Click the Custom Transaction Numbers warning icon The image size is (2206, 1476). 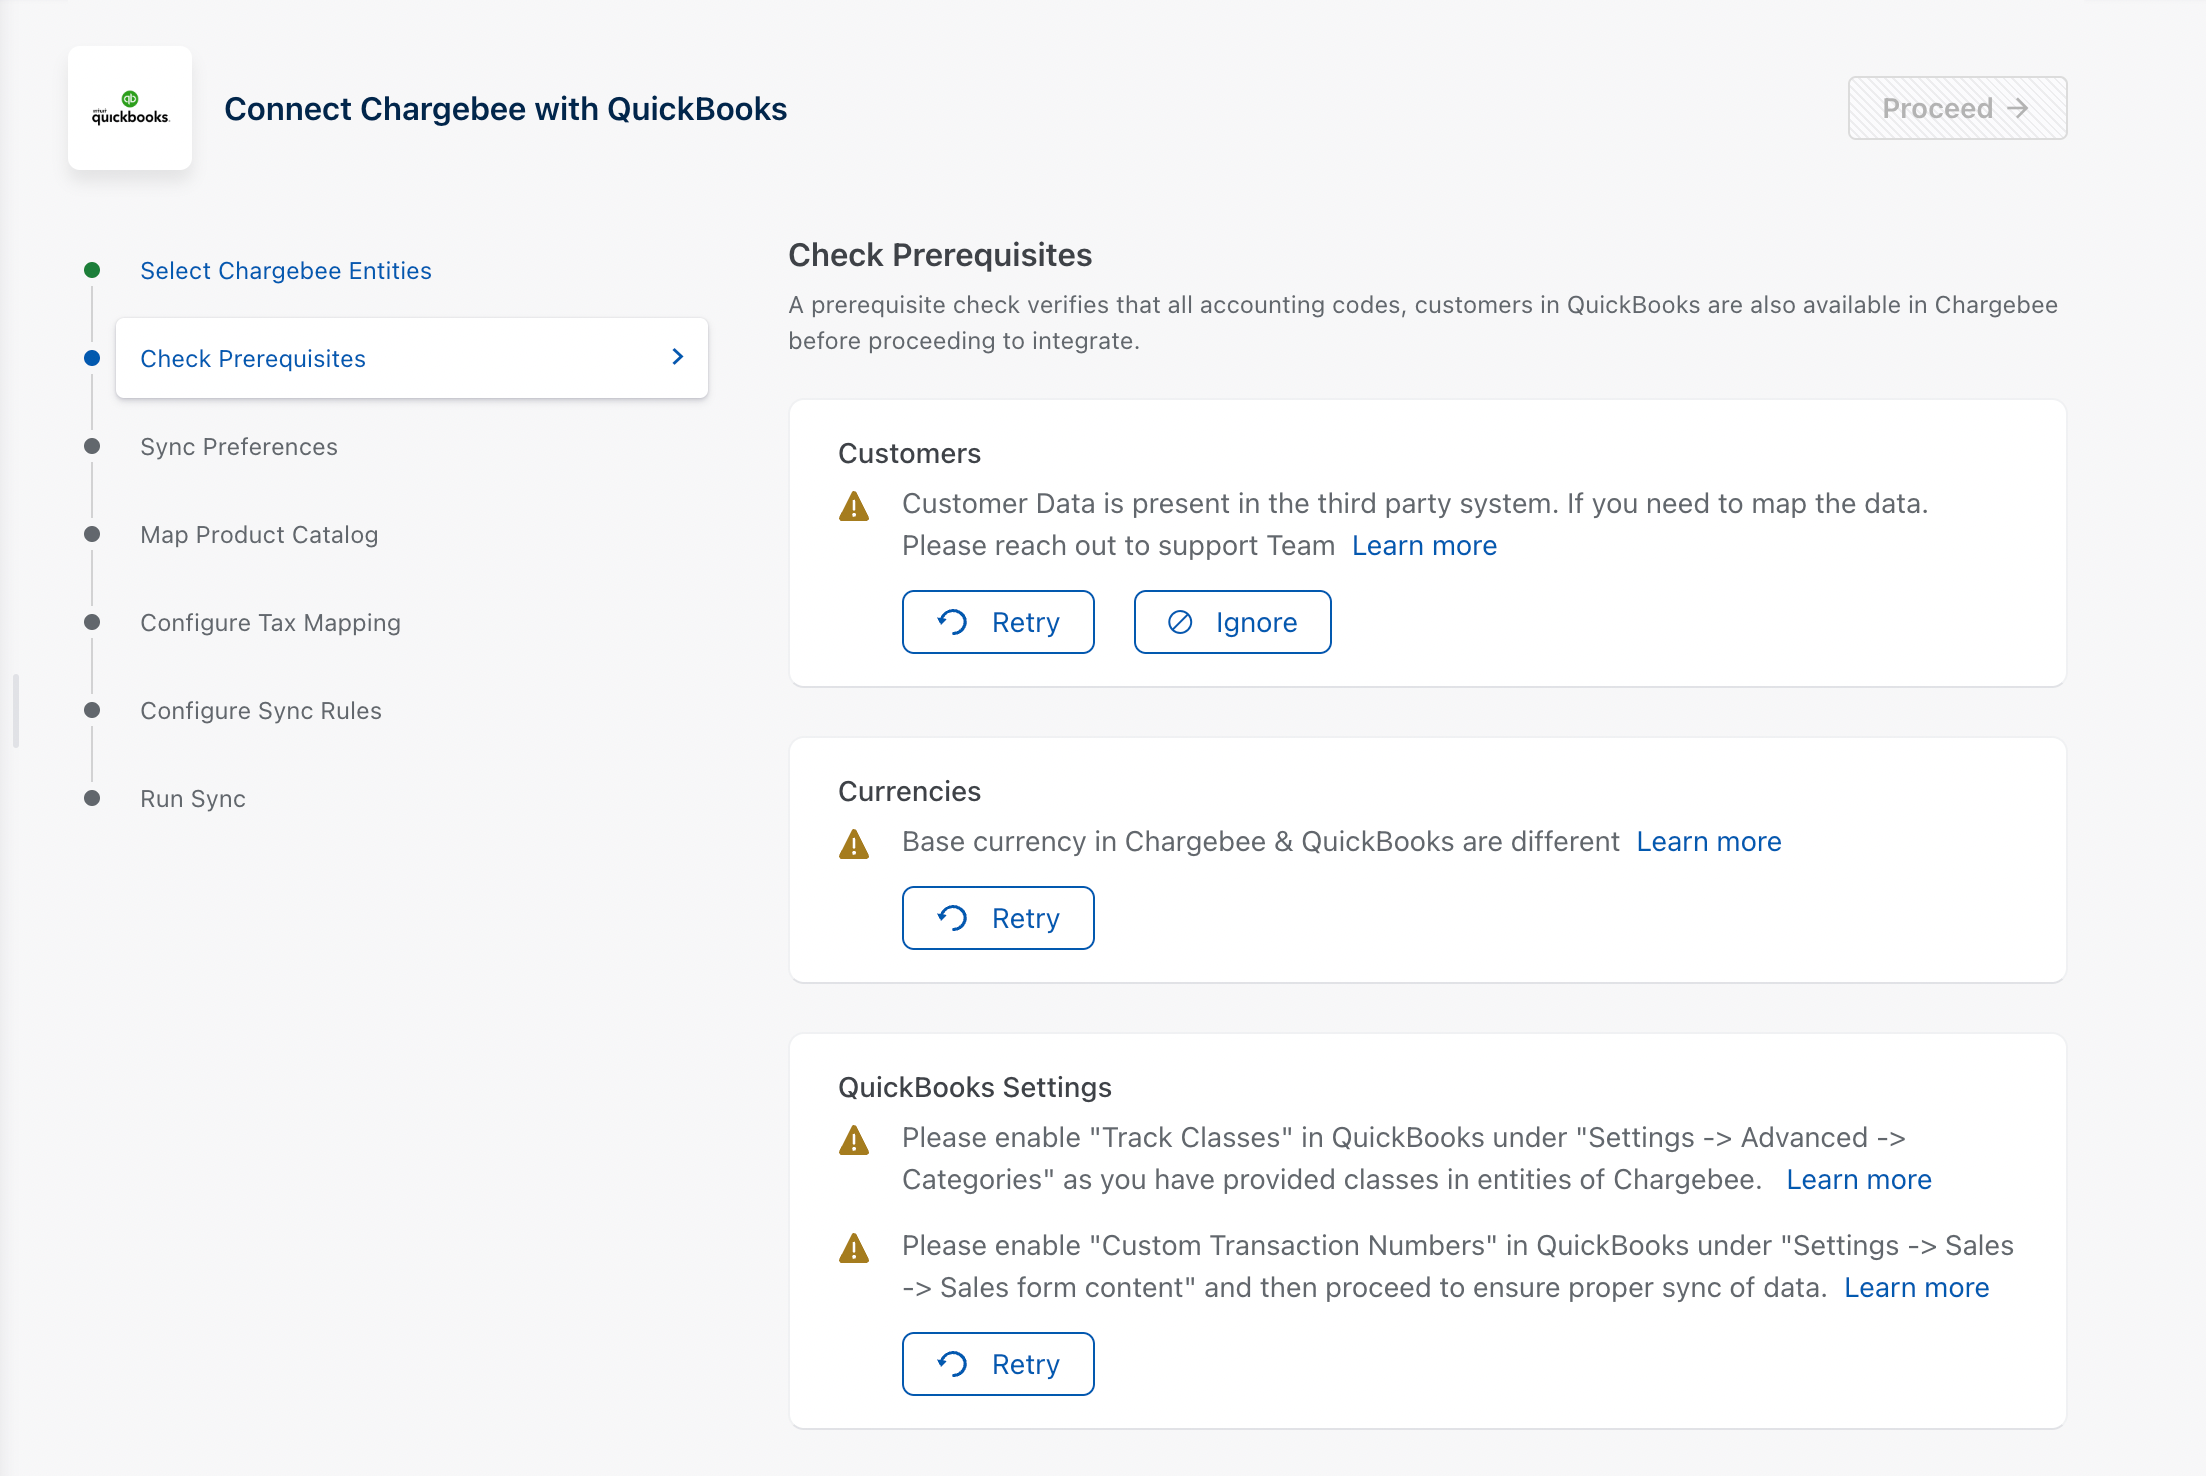click(x=854, y=1248)
